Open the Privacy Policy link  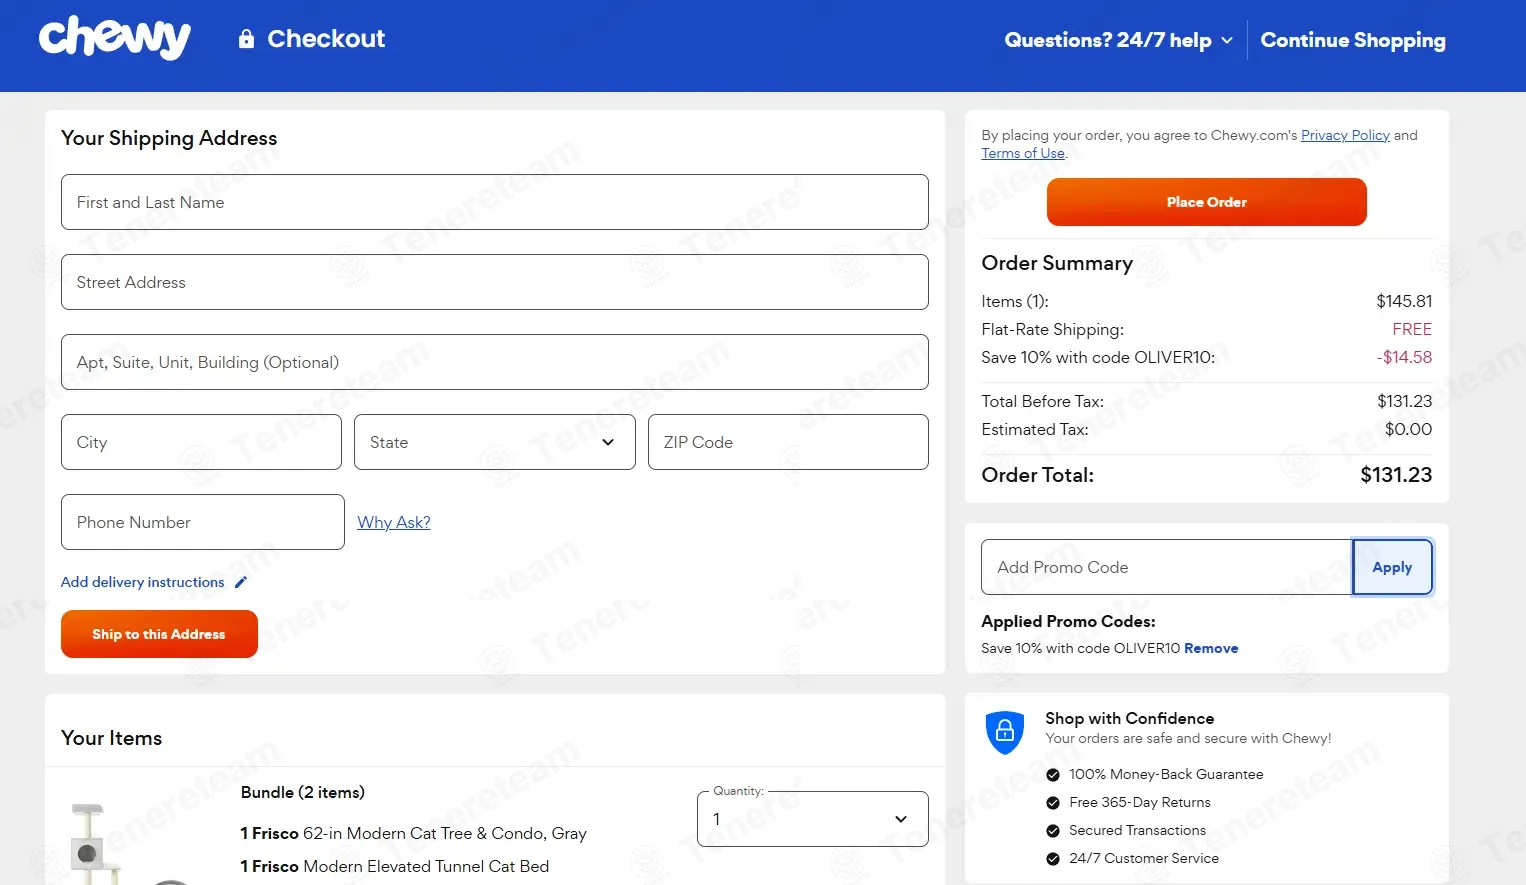click(1345, 135)
